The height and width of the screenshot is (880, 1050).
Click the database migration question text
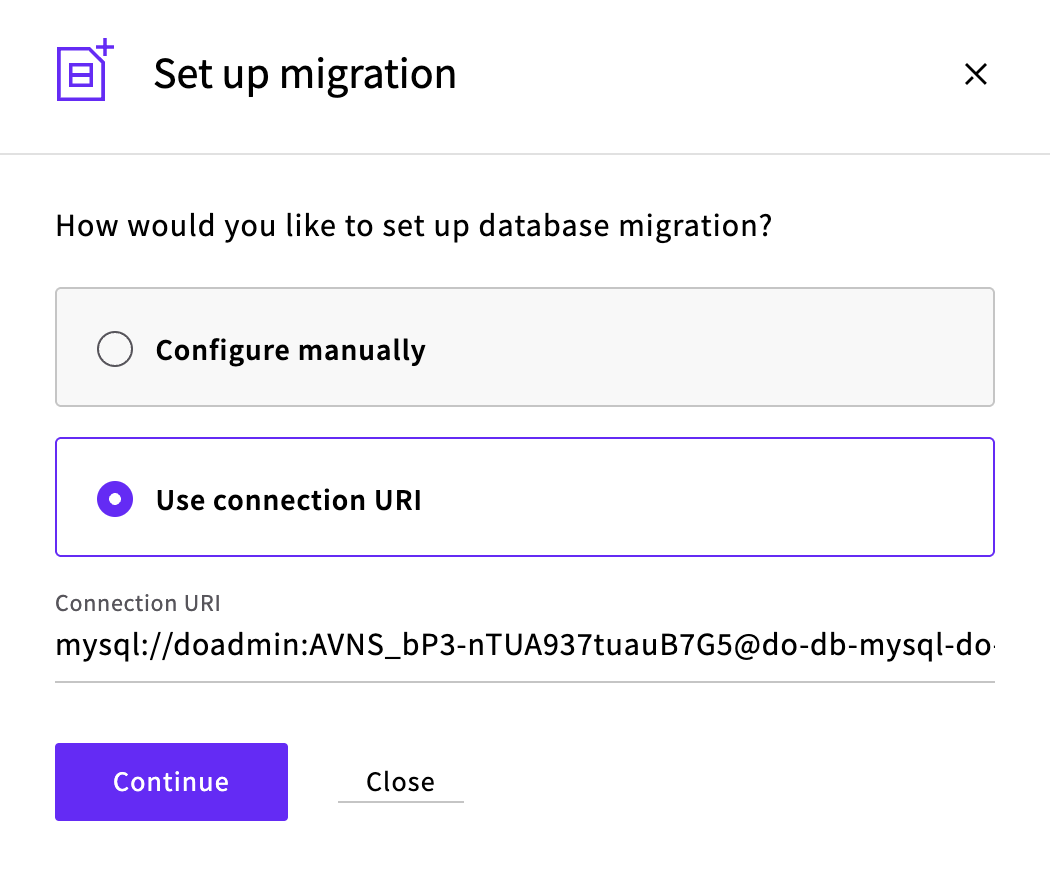pyautogui.click(x=413, y=225)
